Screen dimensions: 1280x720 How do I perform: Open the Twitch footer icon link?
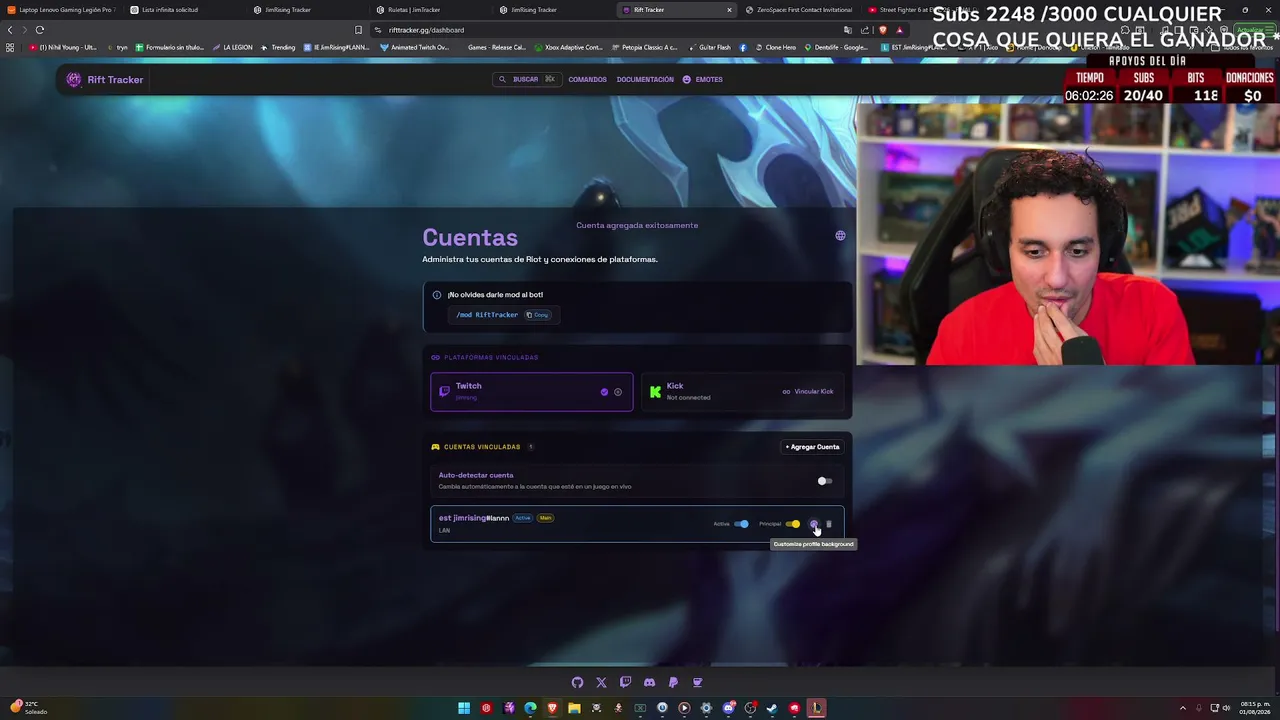[x=625, y=682]
